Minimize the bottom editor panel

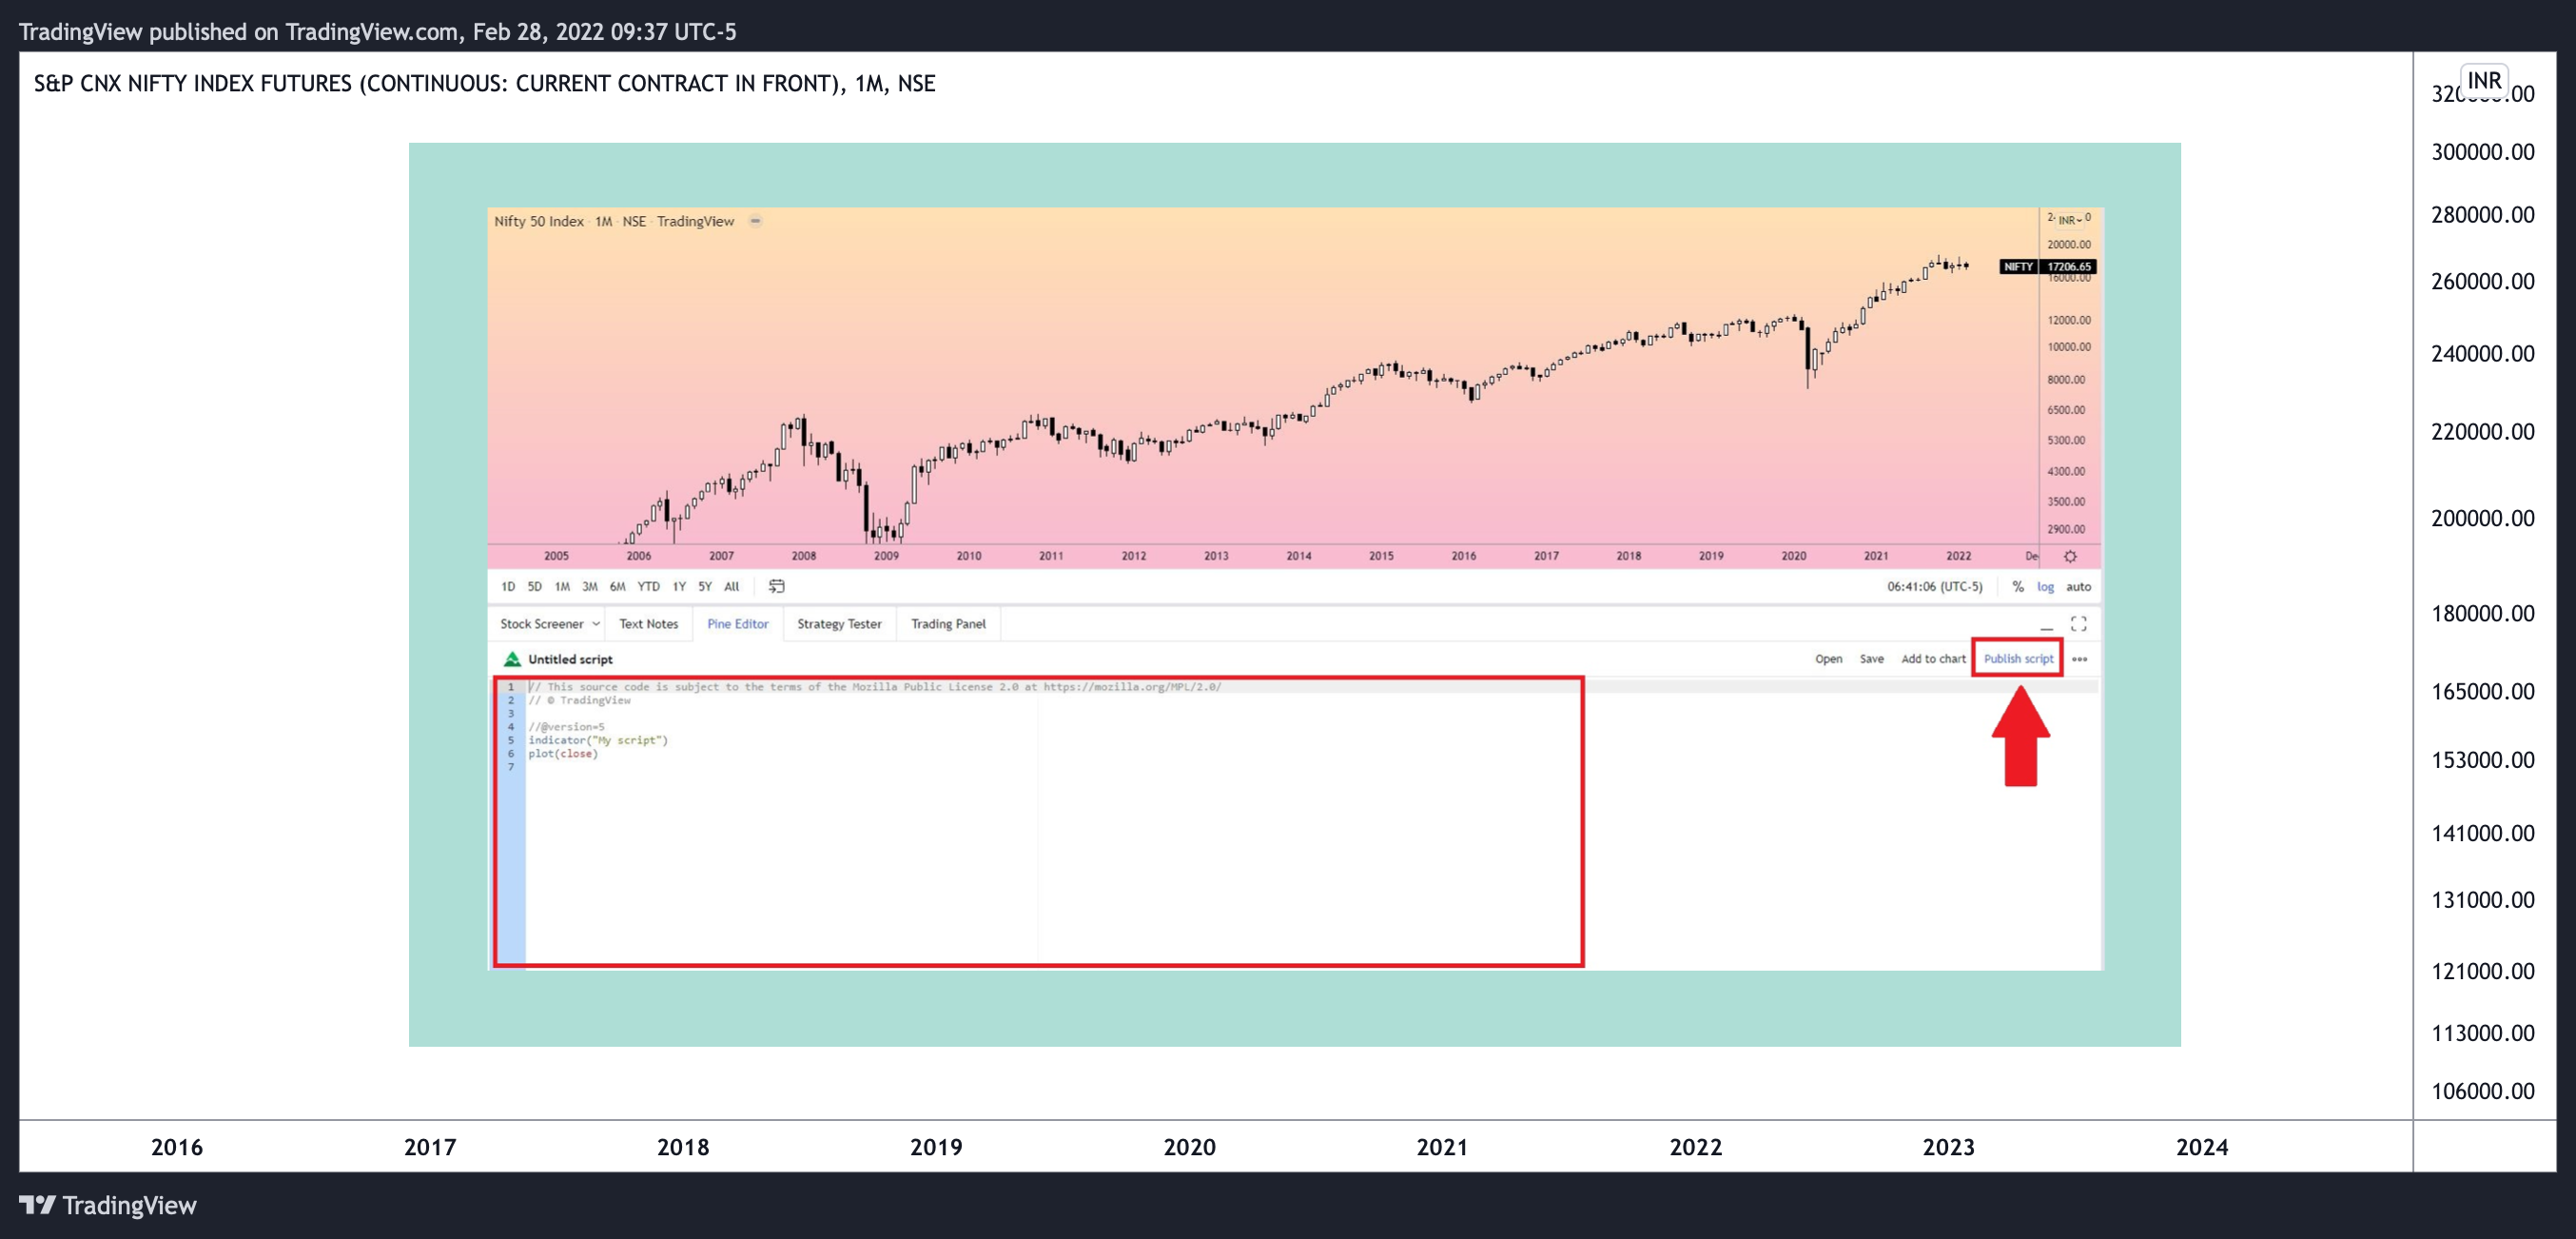click(2047, 627)
